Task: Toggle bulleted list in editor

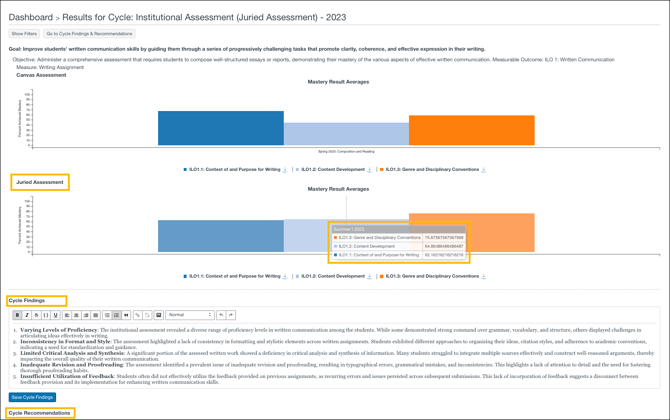Action: point(107,315)
